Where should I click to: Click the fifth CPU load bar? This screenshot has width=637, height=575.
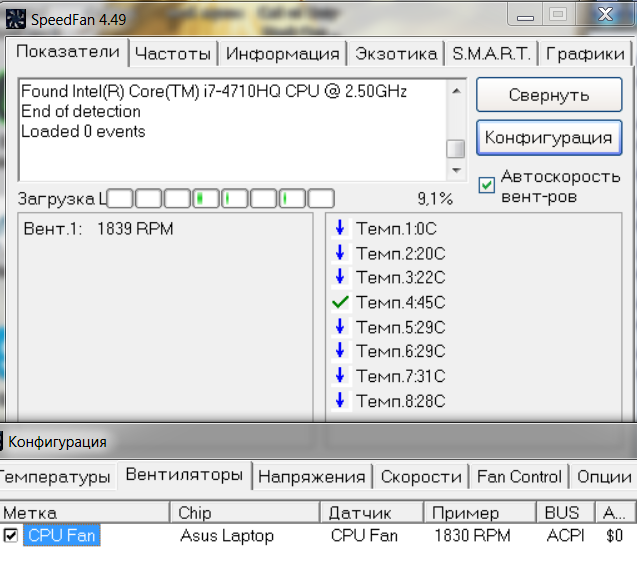pyautogui.click(x=235, y=198)
